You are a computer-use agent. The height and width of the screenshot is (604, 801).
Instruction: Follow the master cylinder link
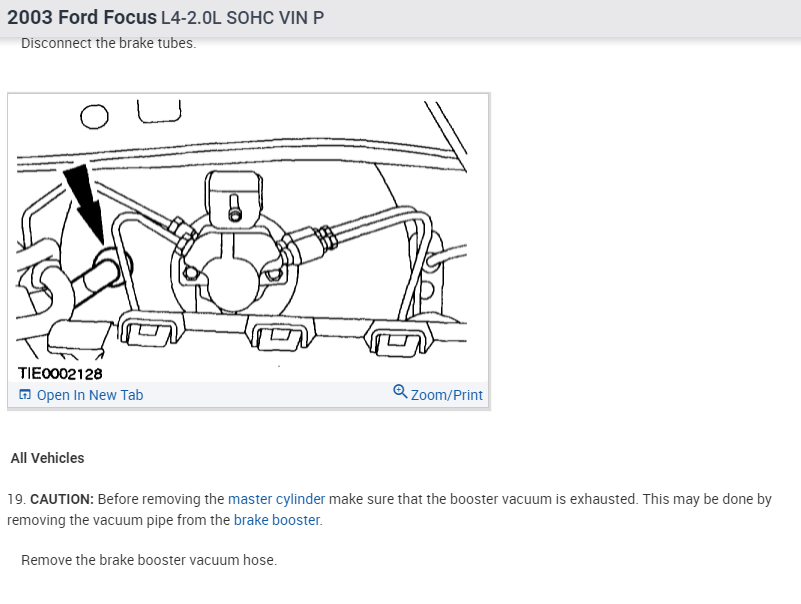[x=276, y=499]
